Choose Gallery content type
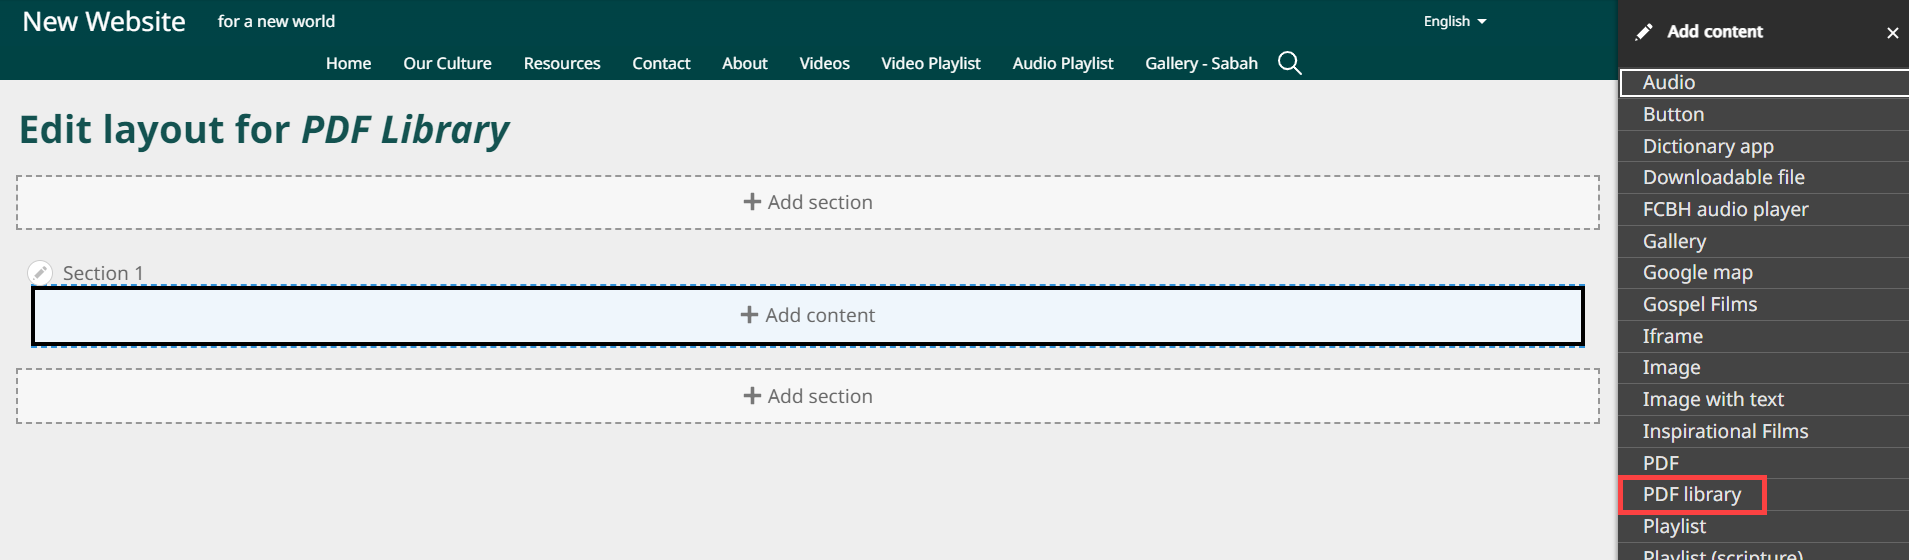 tap(1764, 241)
